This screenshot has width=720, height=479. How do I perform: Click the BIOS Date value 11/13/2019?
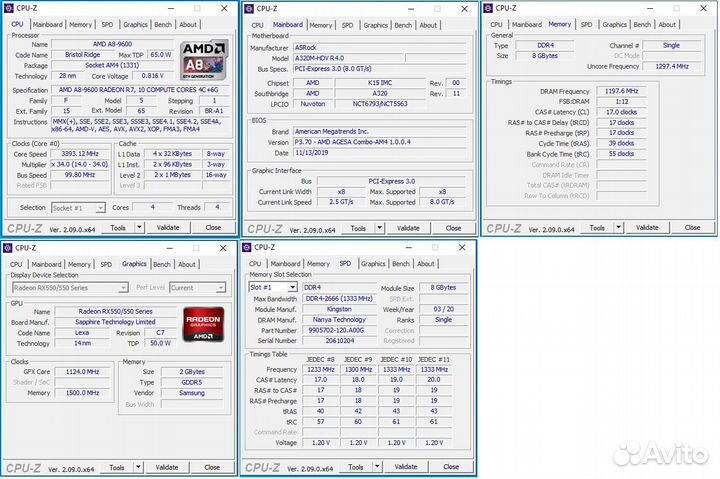coord(380,152)
